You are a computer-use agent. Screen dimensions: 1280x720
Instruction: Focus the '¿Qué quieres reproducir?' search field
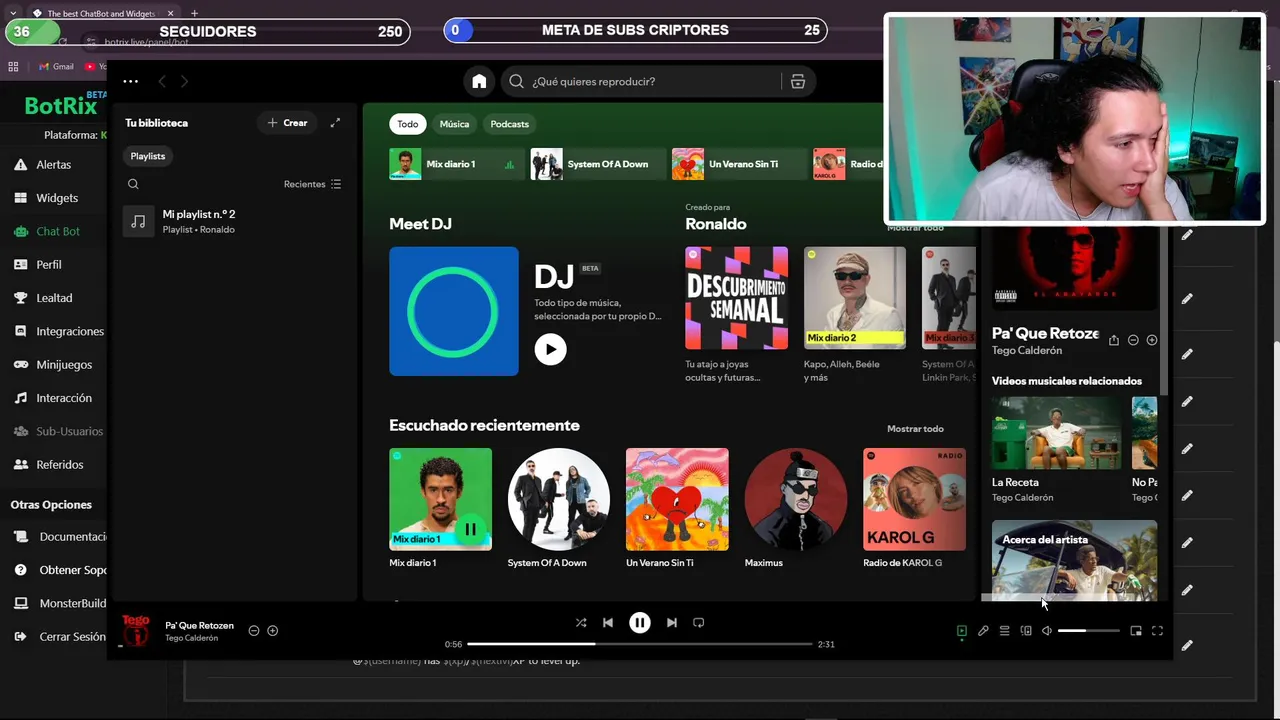click(x=643, y=81)
